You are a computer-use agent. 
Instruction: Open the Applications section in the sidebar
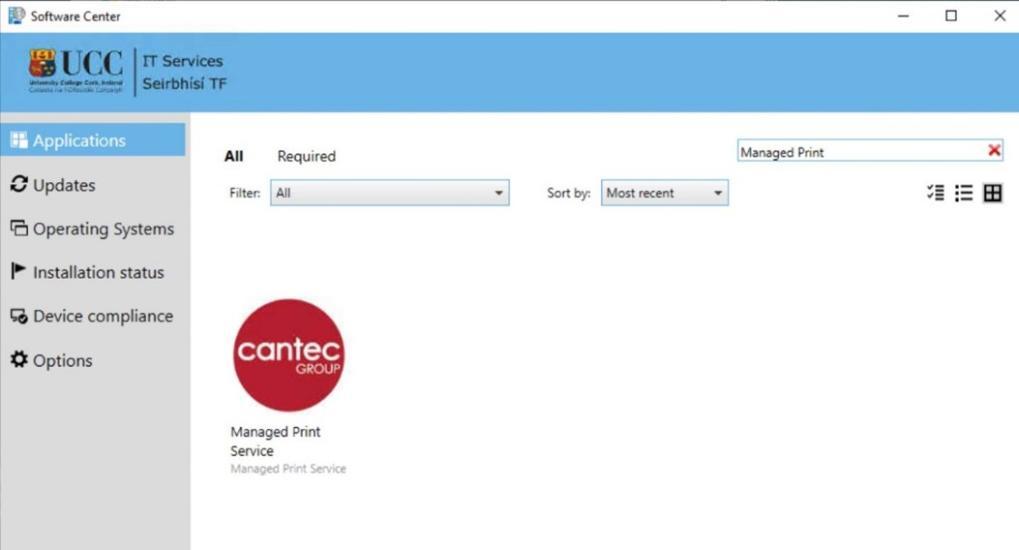(x=92, y=140)
